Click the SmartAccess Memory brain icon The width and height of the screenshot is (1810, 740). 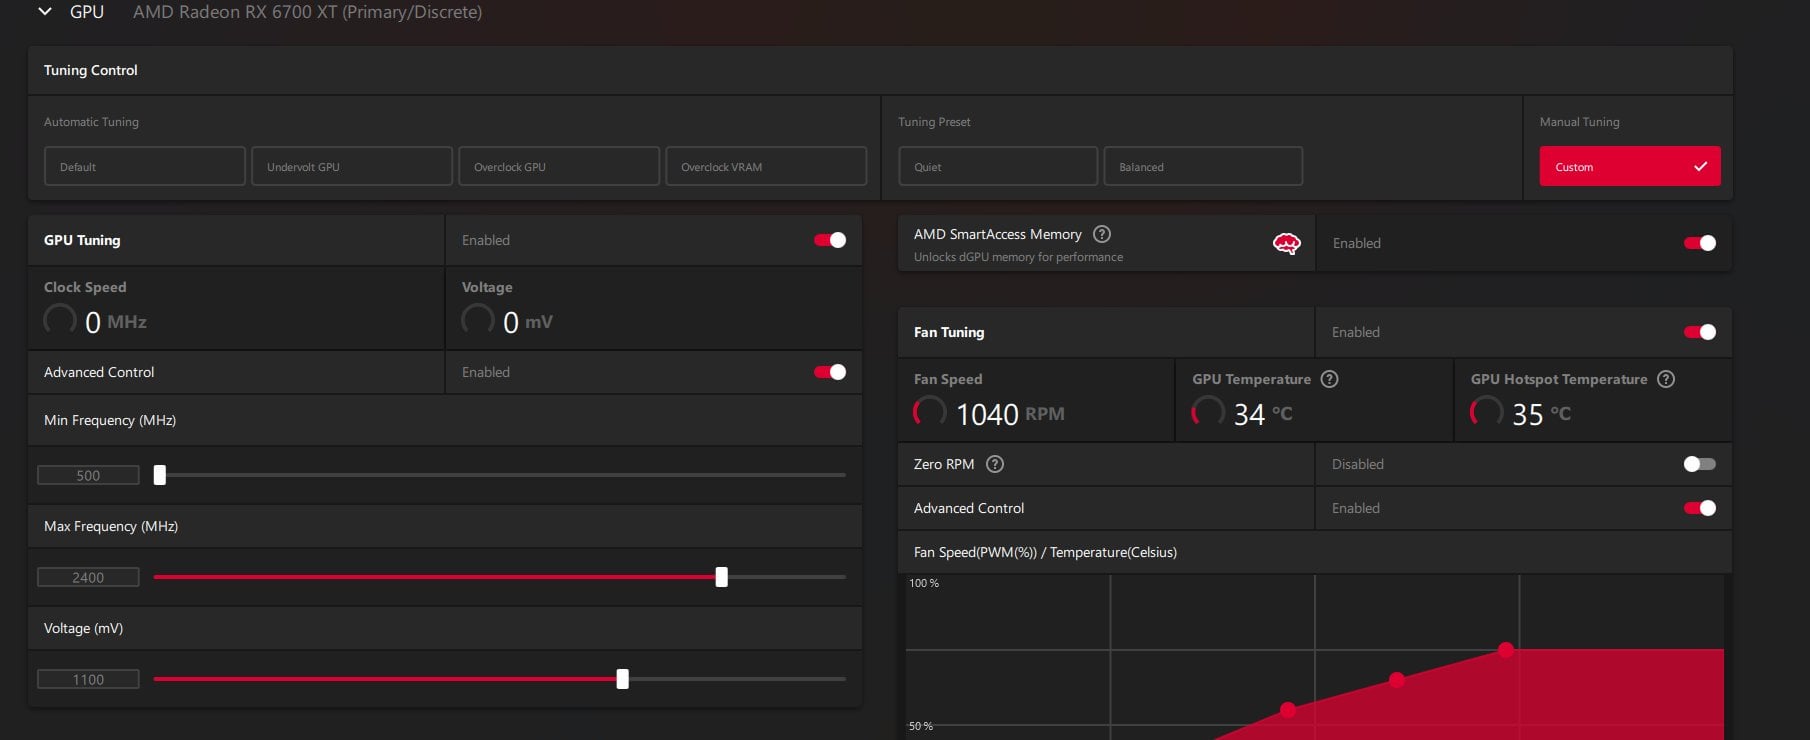pyautogui.click(x=1286, y=243)
